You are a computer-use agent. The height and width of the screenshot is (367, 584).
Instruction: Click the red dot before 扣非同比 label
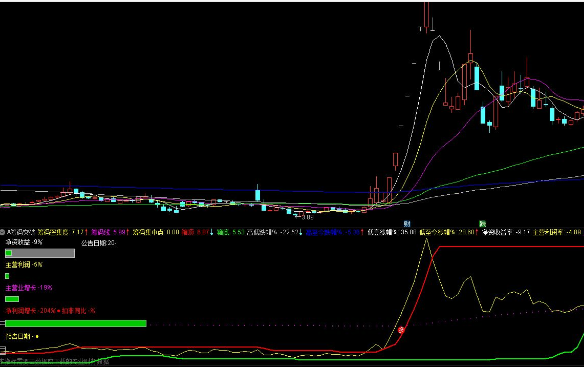click(x=58, y=310)
